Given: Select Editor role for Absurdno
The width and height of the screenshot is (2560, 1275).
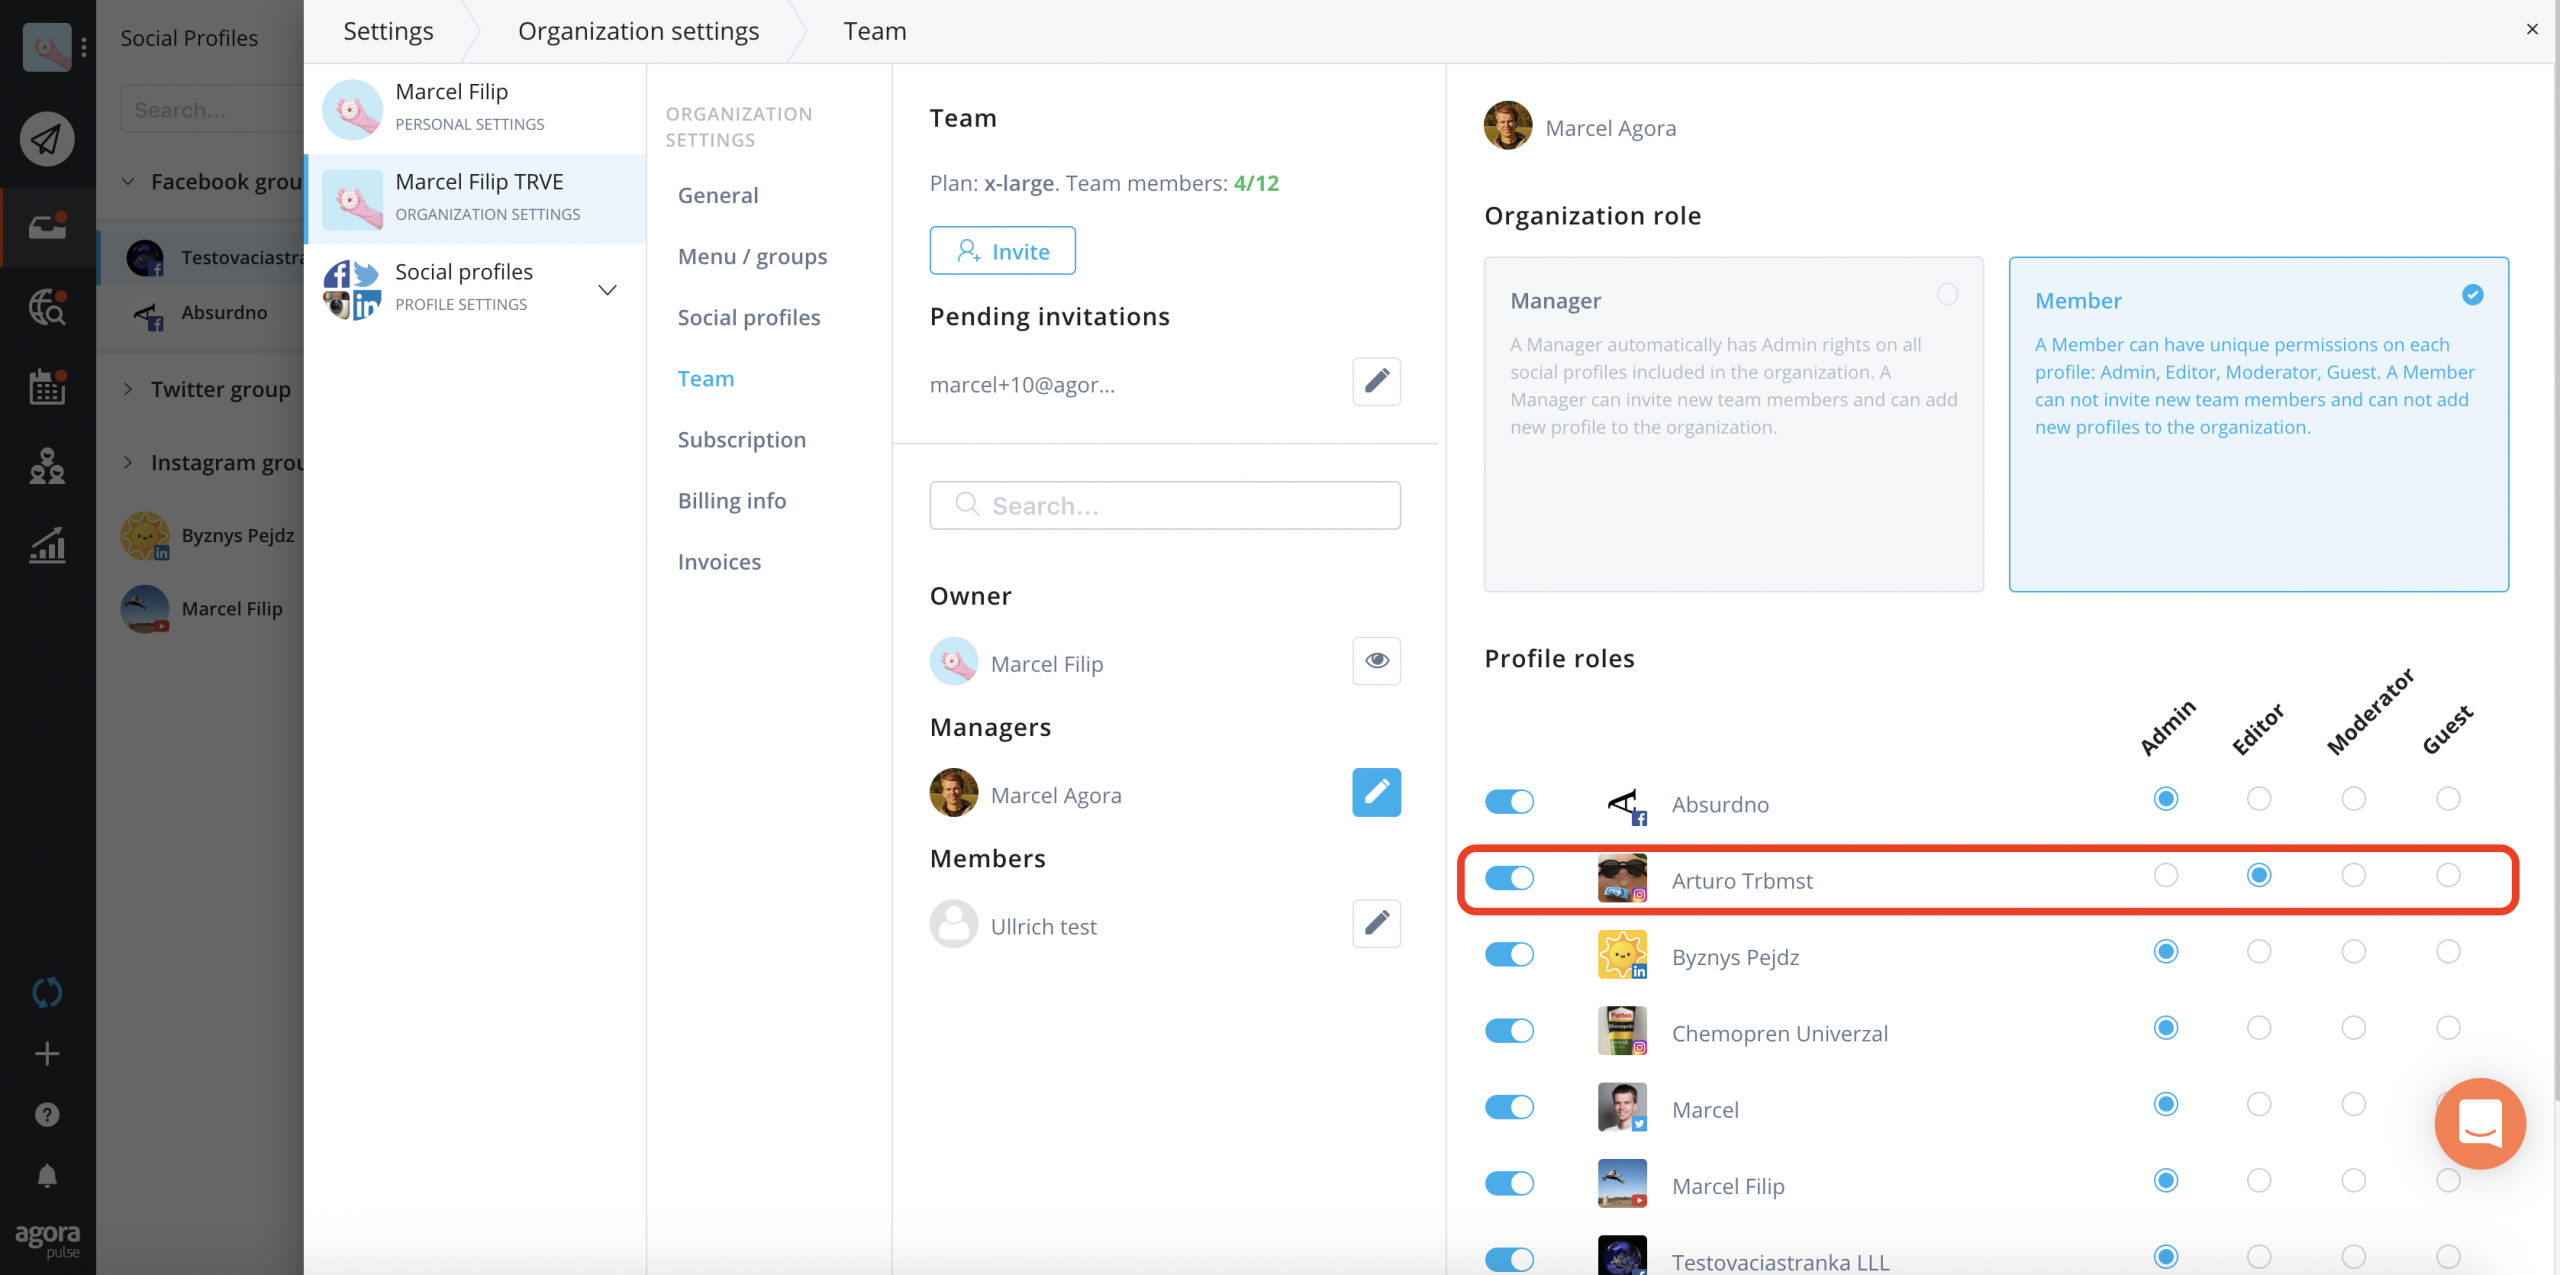Looking at the screenshot, I should point(2258,798).
